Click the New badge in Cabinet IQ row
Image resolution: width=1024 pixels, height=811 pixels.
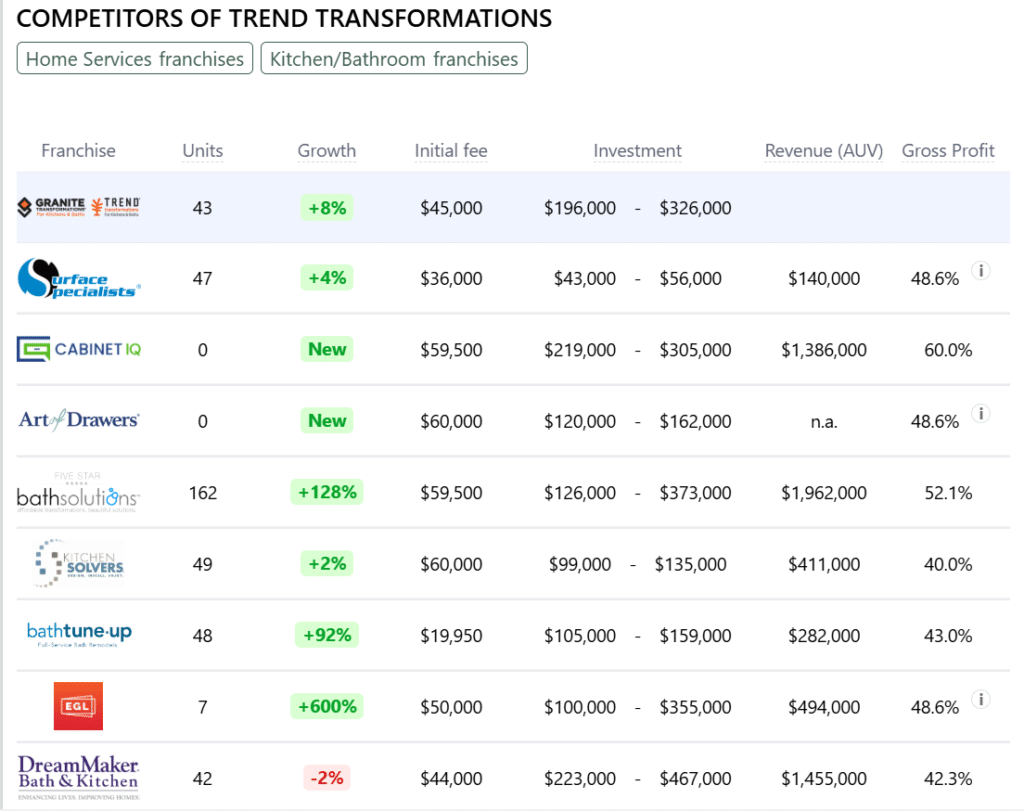[327, 349]
